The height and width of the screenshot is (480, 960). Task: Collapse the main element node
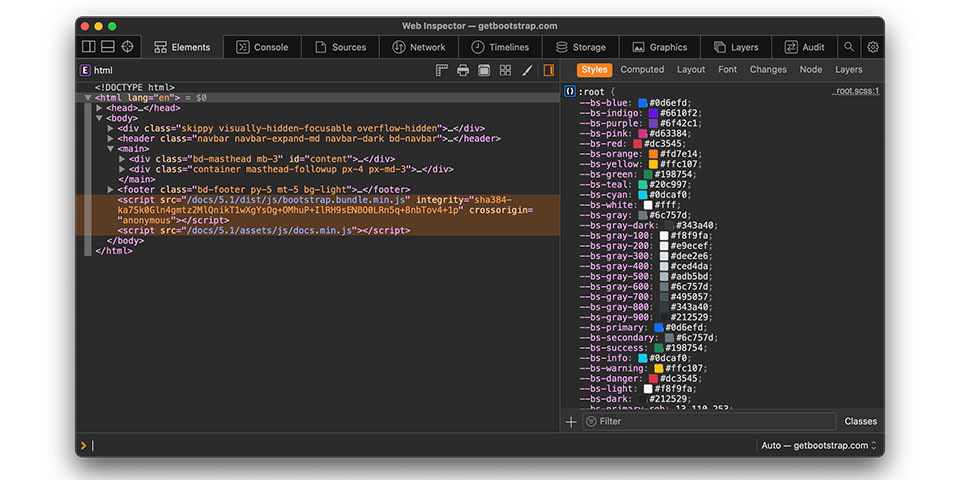pos(111,149)
